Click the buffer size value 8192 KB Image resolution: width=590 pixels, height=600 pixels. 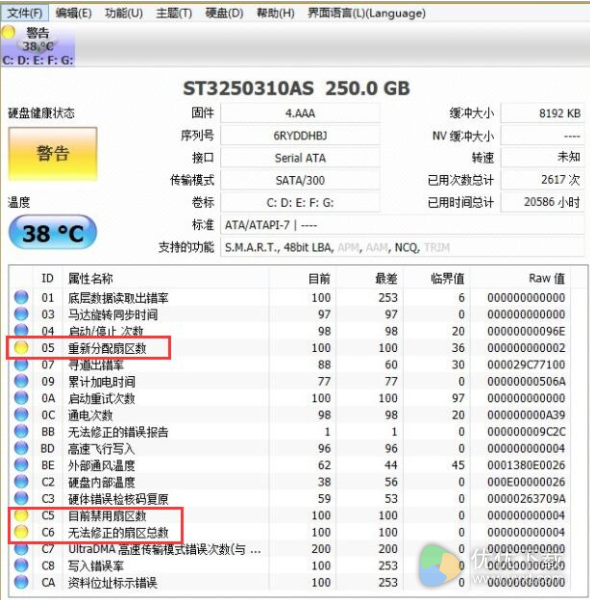pos(543,113)
